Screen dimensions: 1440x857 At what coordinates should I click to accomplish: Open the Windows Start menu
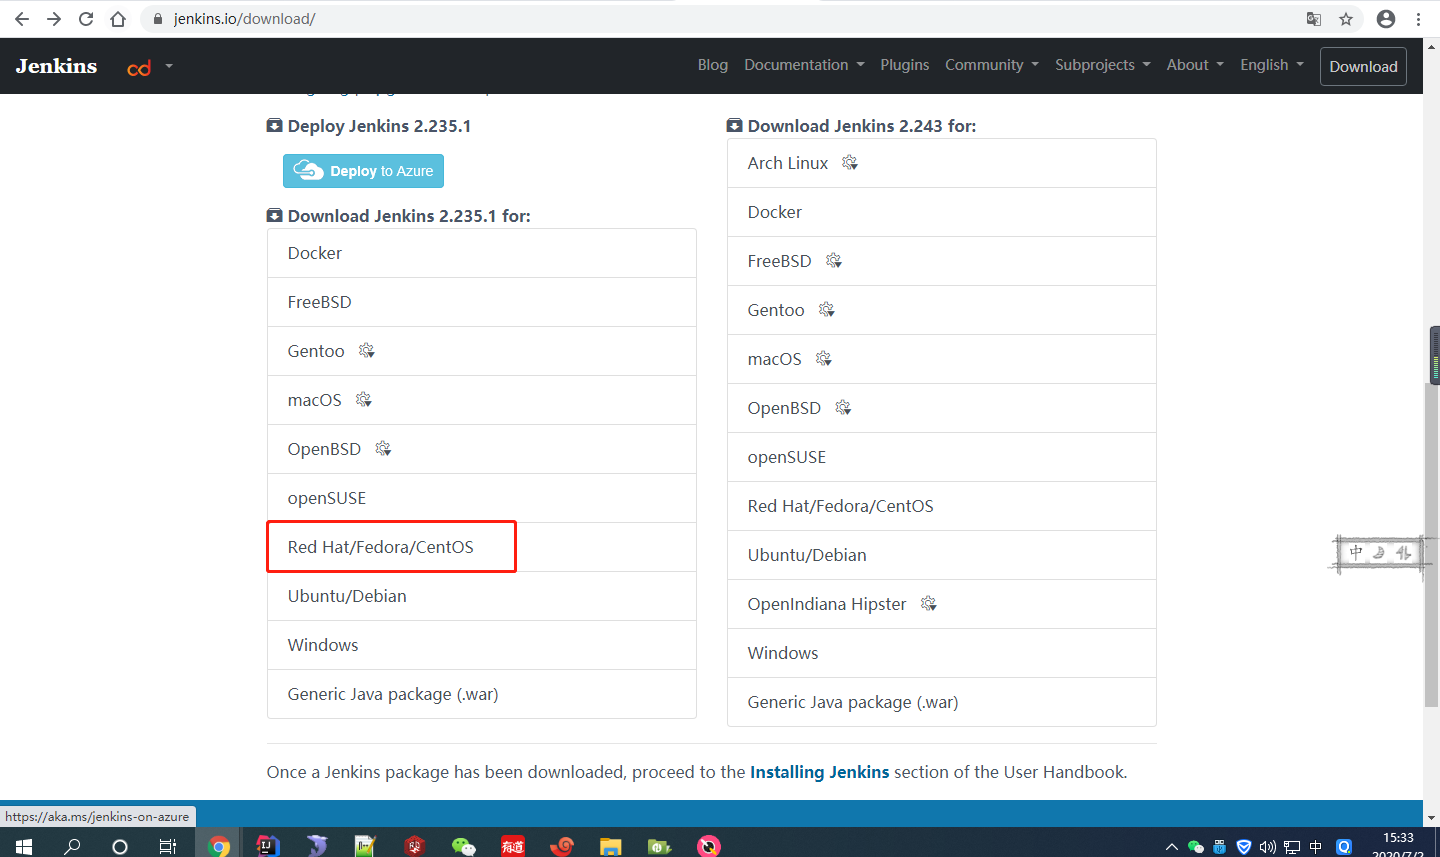pos(24,846)
